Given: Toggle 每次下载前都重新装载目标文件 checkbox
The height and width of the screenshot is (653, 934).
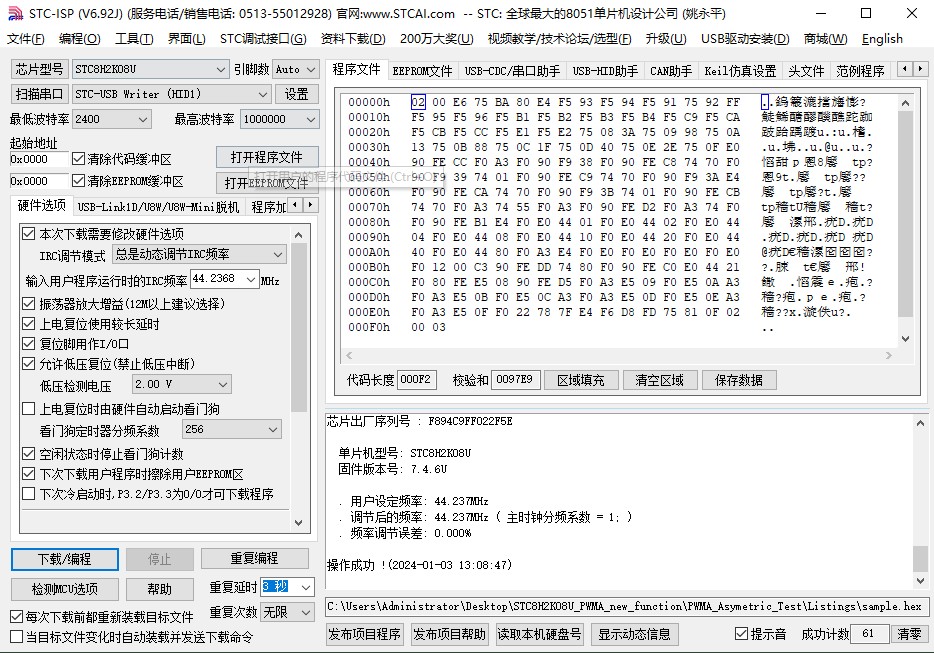Looking at the screenshot, I should [17, 617].
